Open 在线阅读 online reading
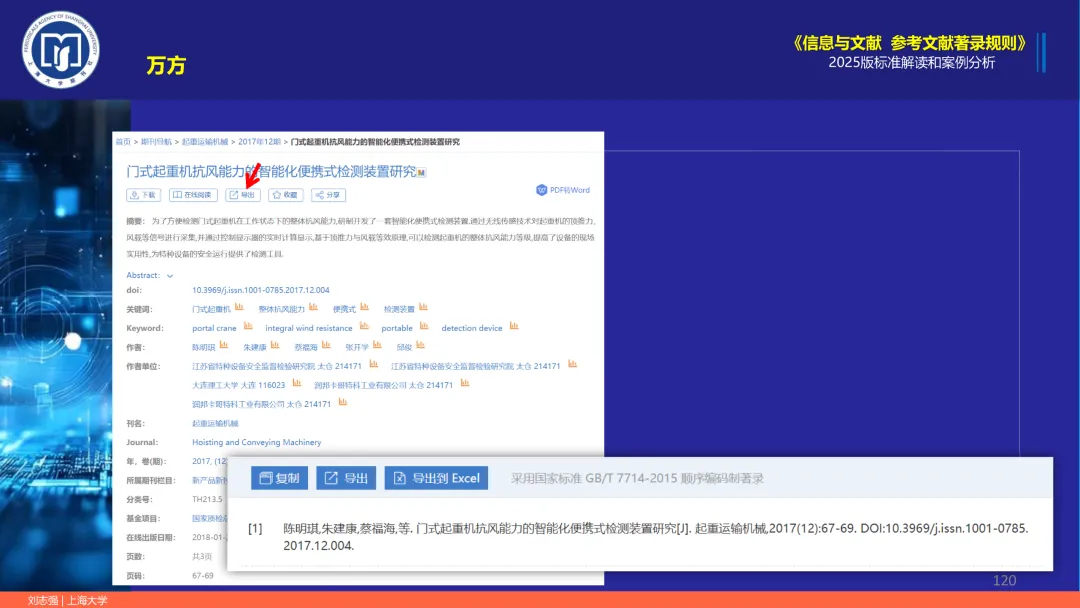The height and width of the screenshot is (608, 1080). coord(193,195)
